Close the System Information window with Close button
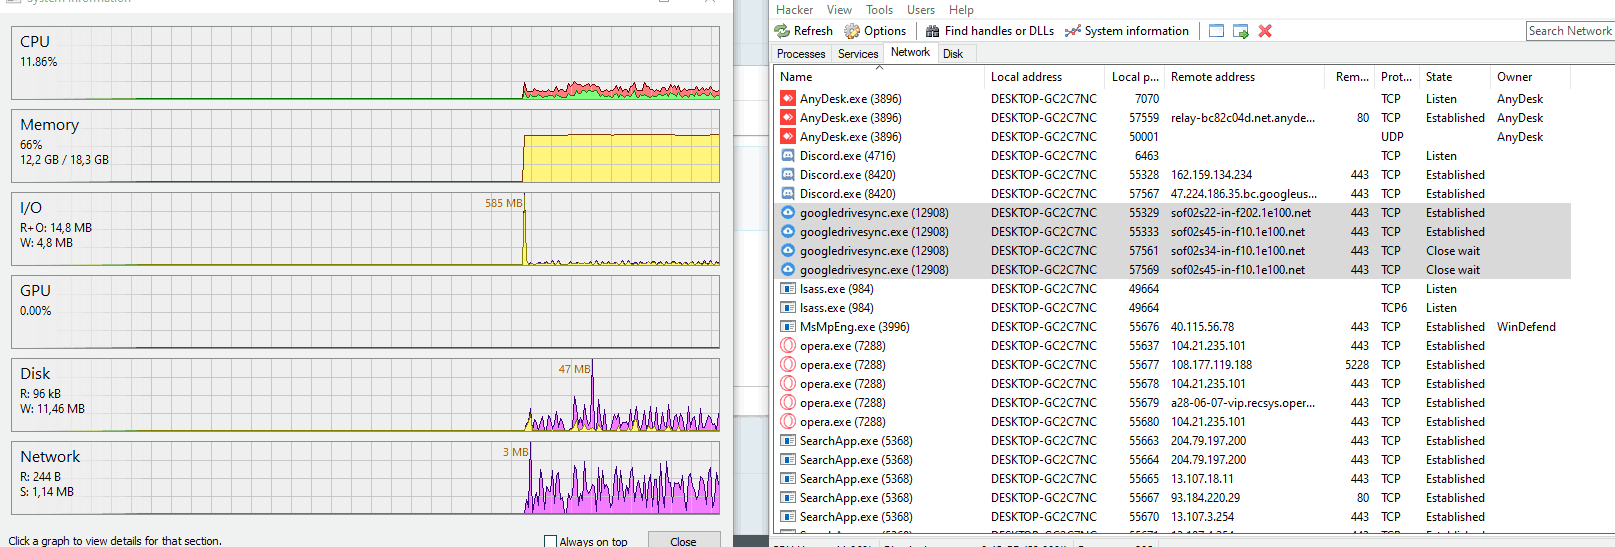The height and width of the screenshot is (547, 1615). [683, 541]
